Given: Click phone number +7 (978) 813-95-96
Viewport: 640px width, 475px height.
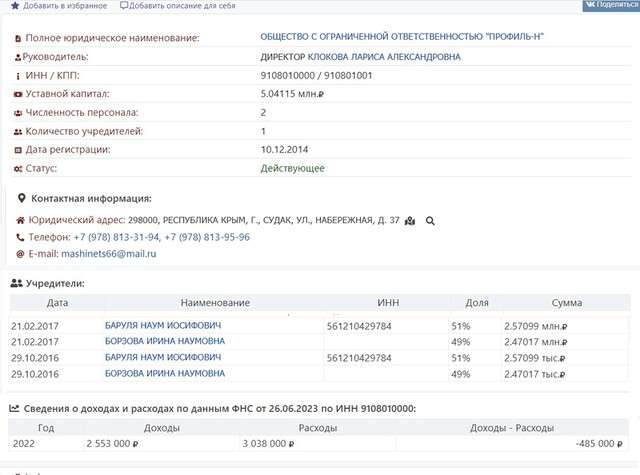Looking at the screenshot, I should point(207,237).
